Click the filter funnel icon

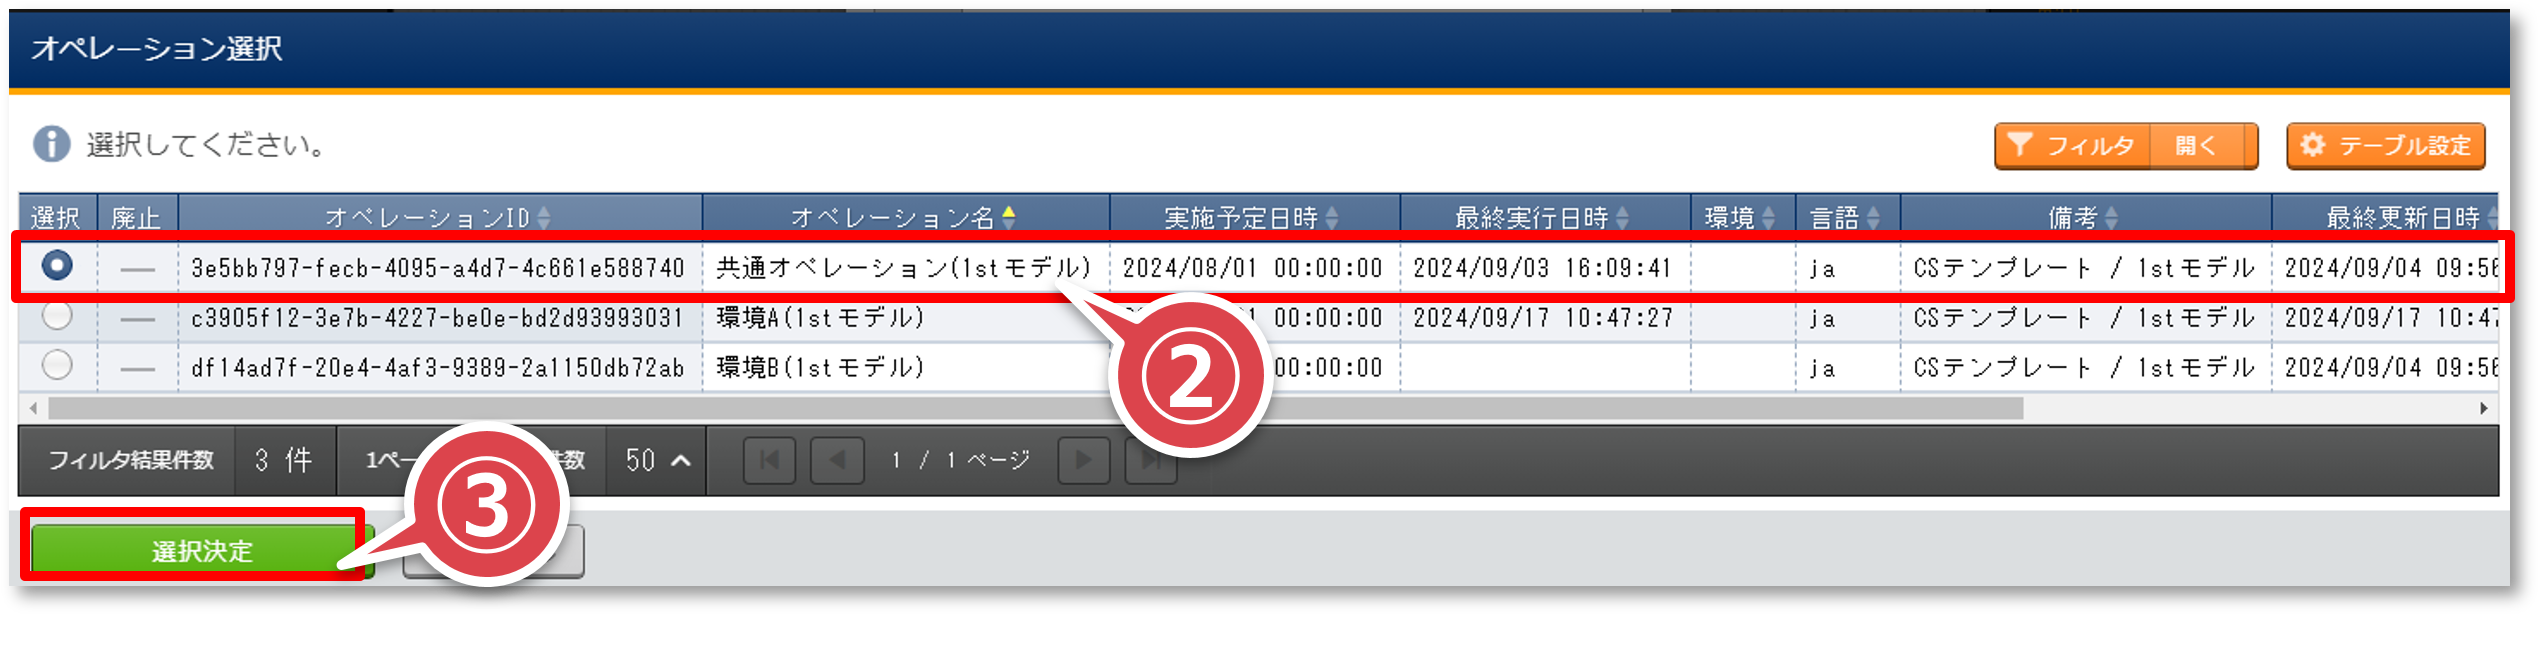[2019, 145]
